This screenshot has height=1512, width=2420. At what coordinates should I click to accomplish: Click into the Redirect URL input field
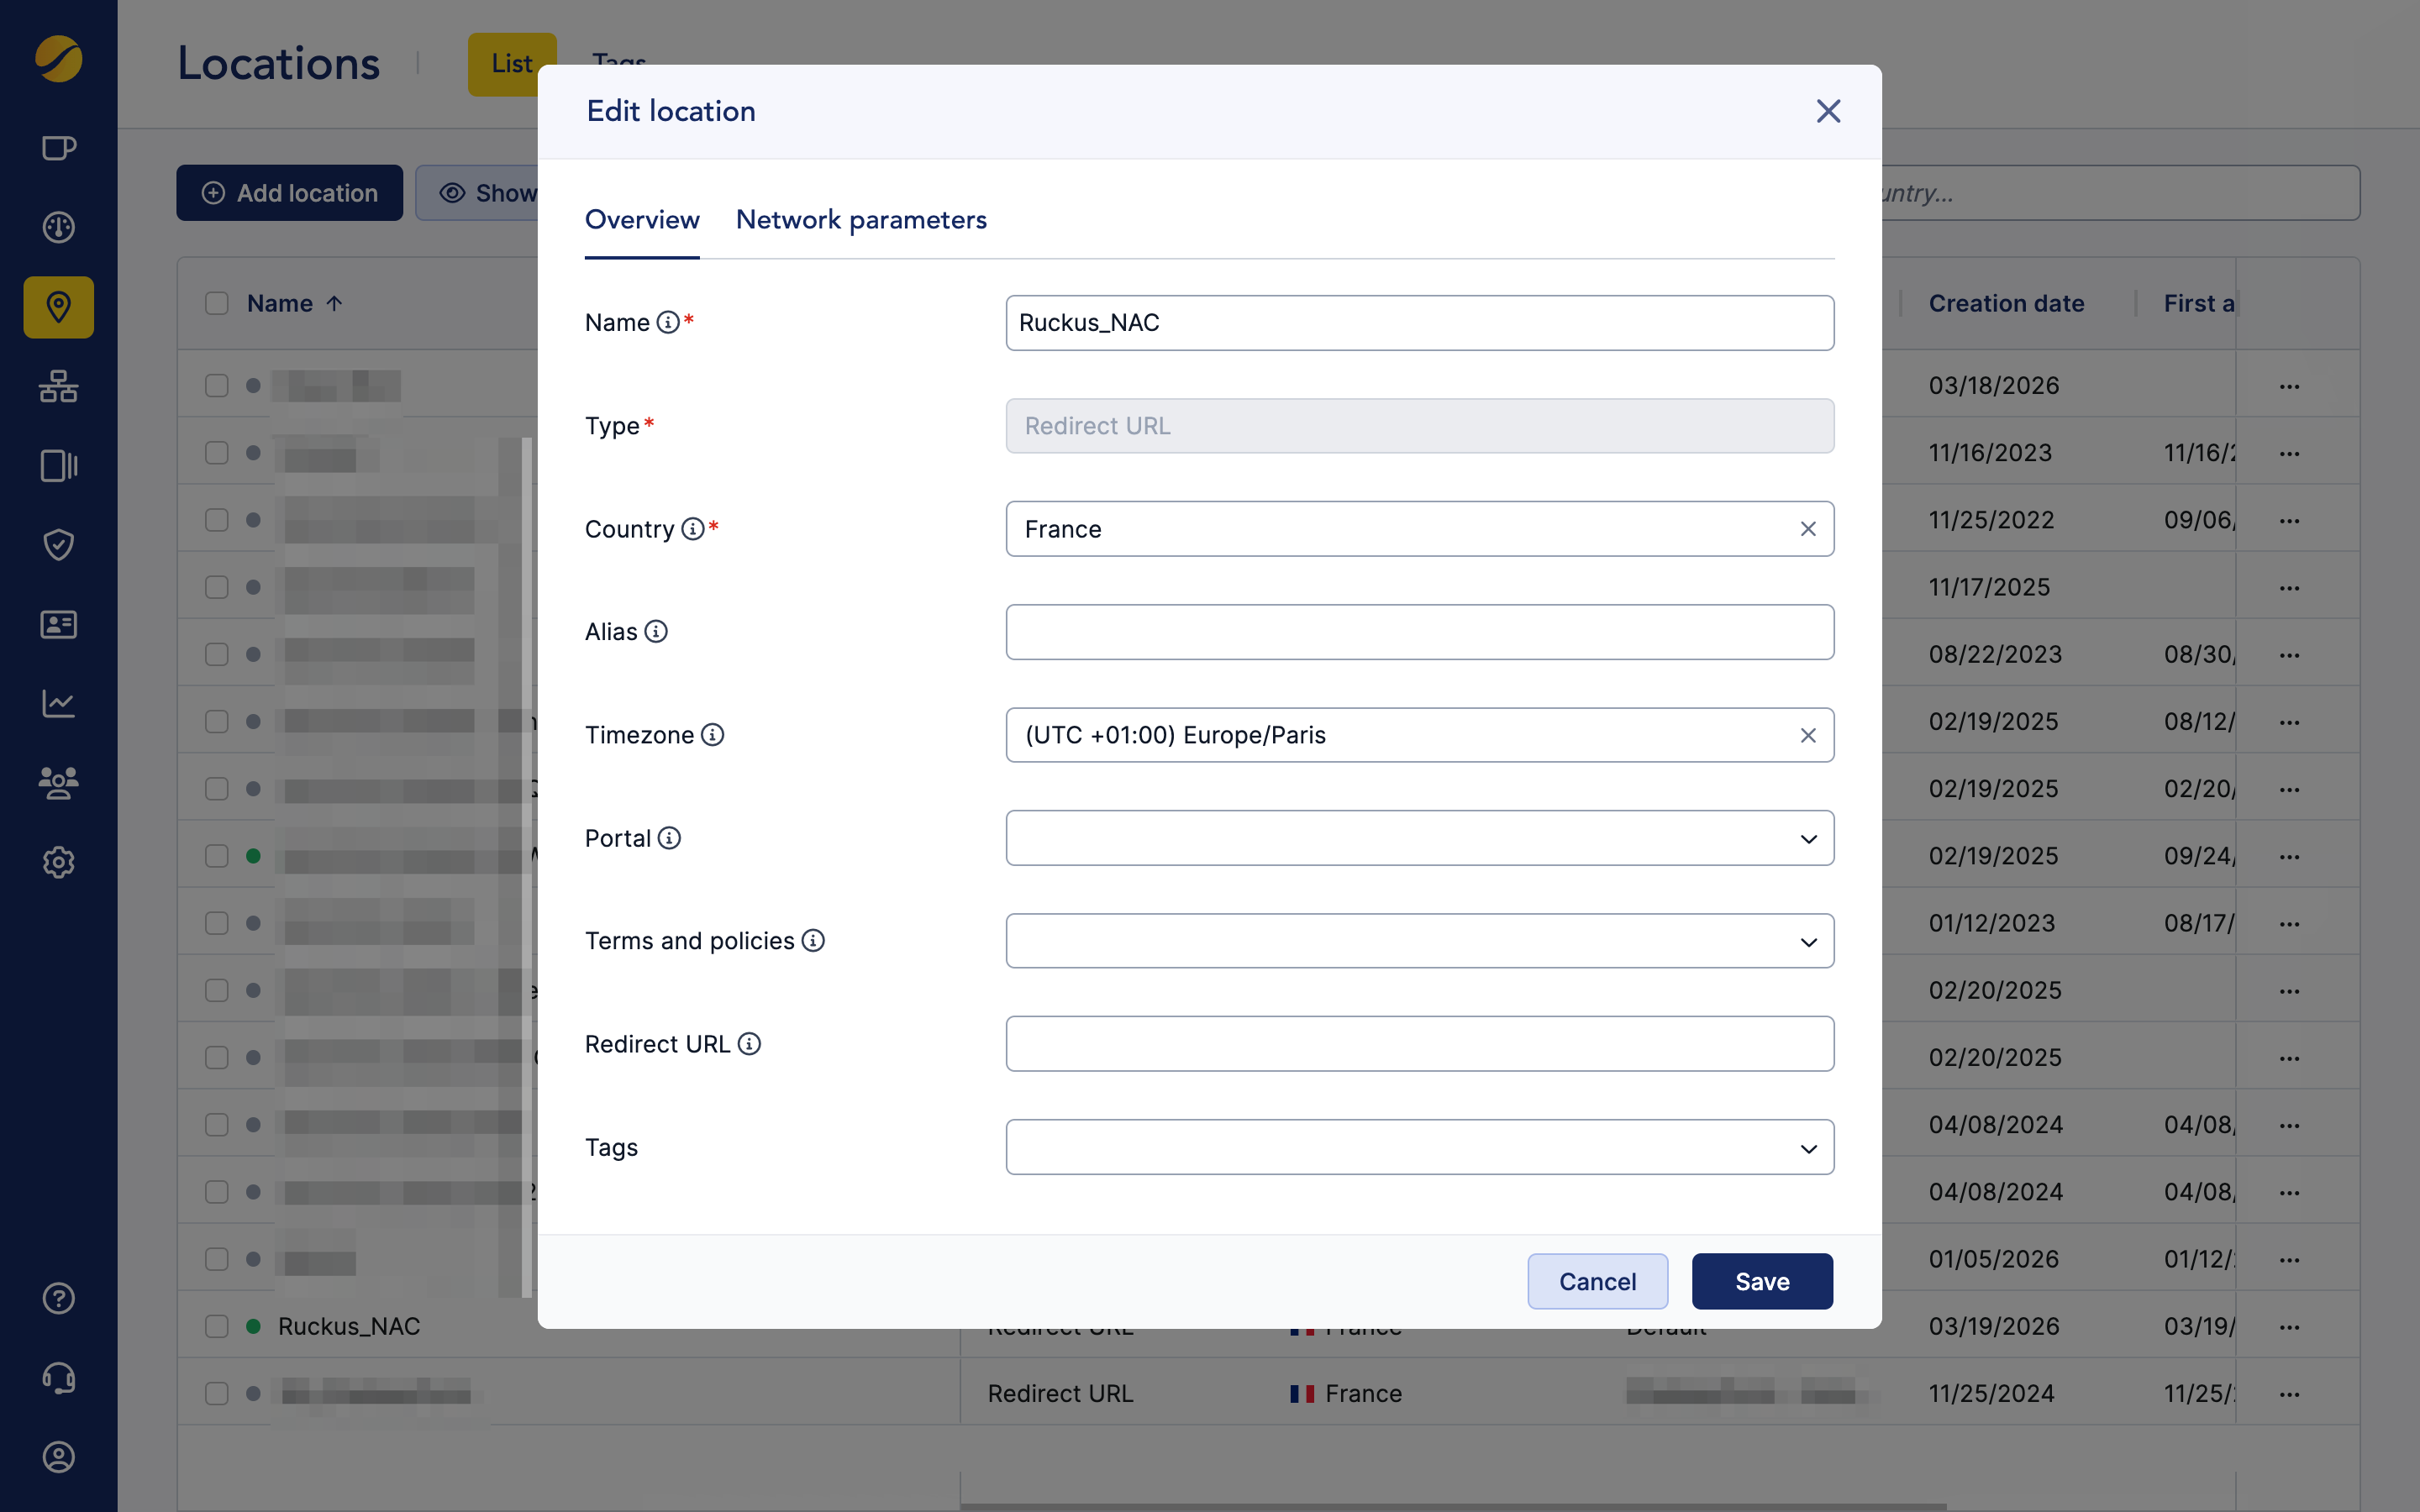tap(1420, 1044)
